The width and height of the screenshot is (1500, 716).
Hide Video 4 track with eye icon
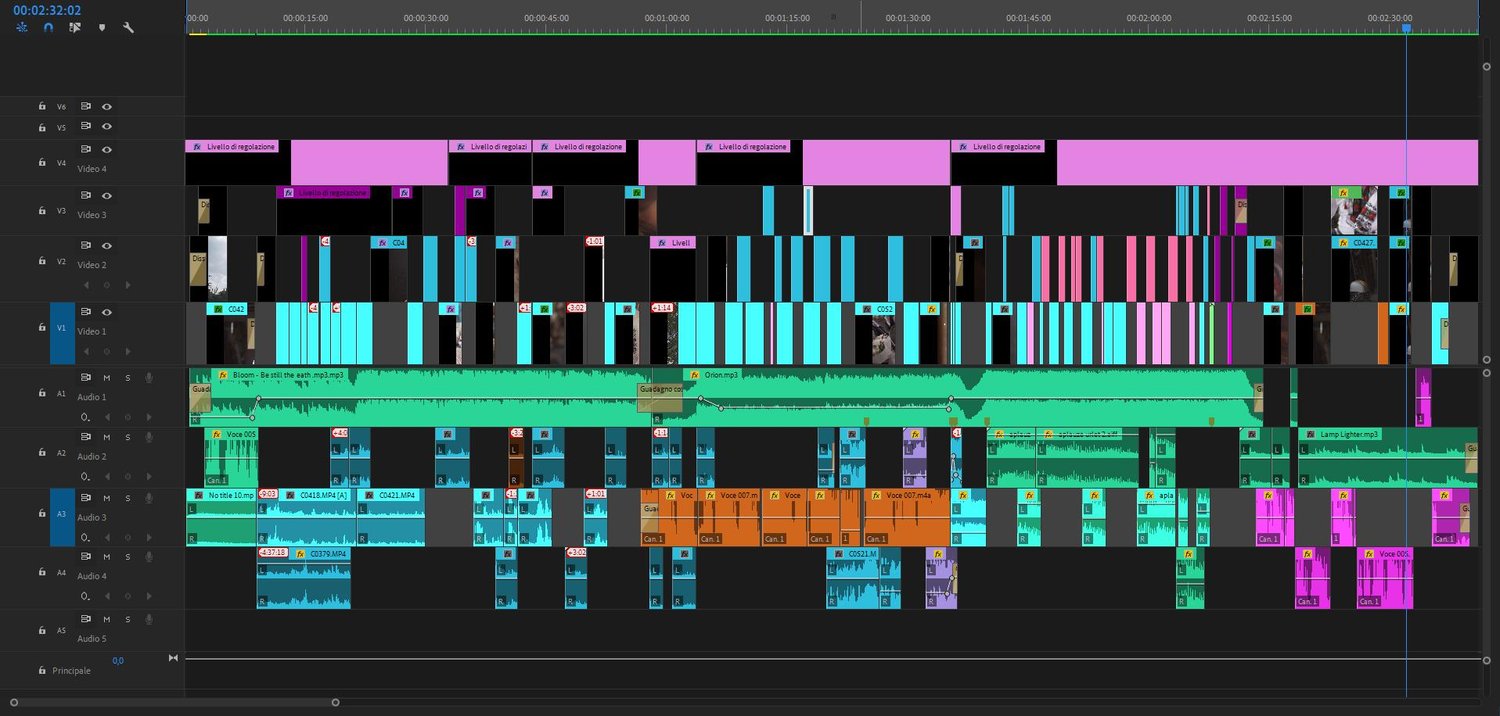pos(106,150)
